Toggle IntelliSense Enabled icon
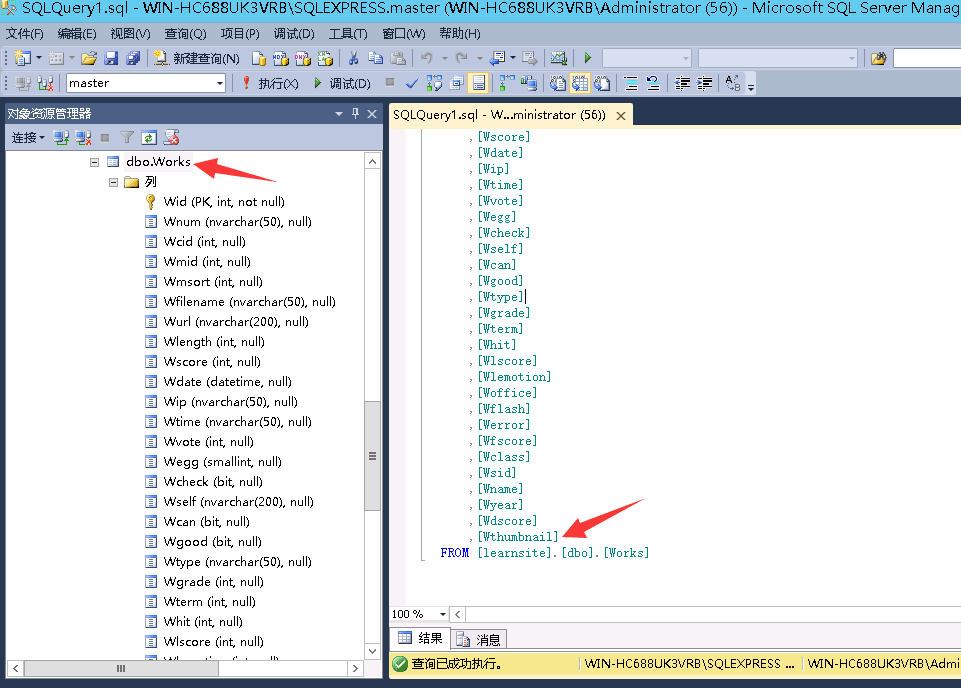The height and width of the screenshot is (688, 961). (x=479, y=83)
